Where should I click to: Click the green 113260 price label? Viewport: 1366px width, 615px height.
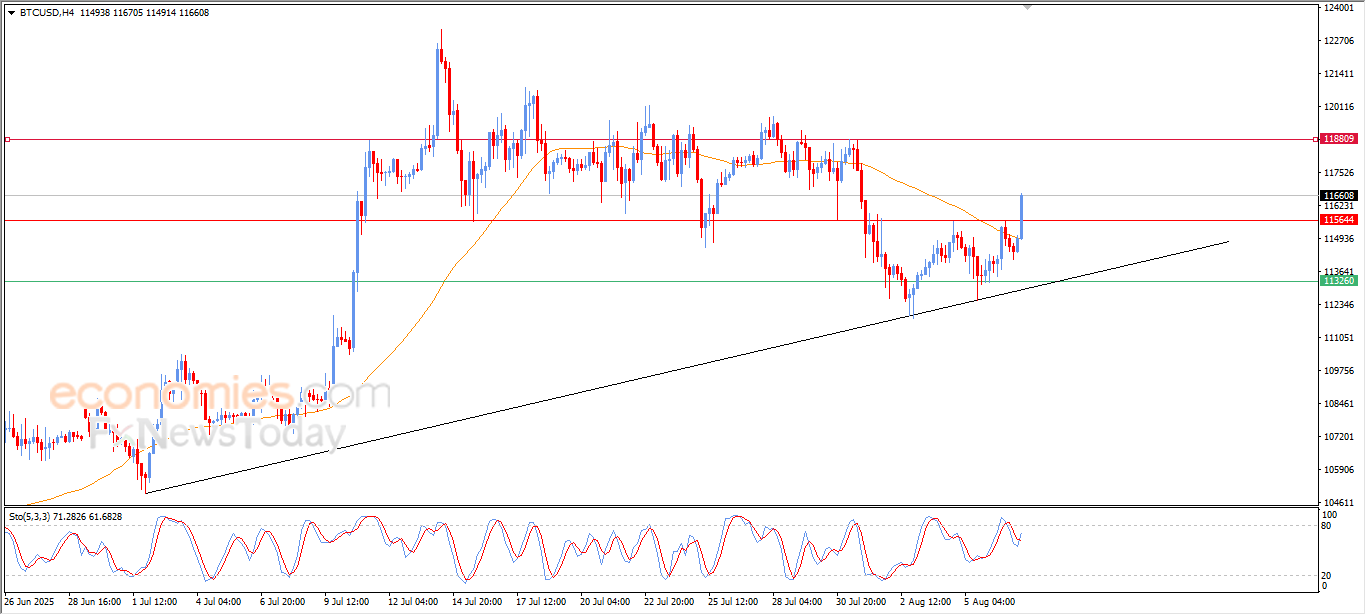point(1338,282)
